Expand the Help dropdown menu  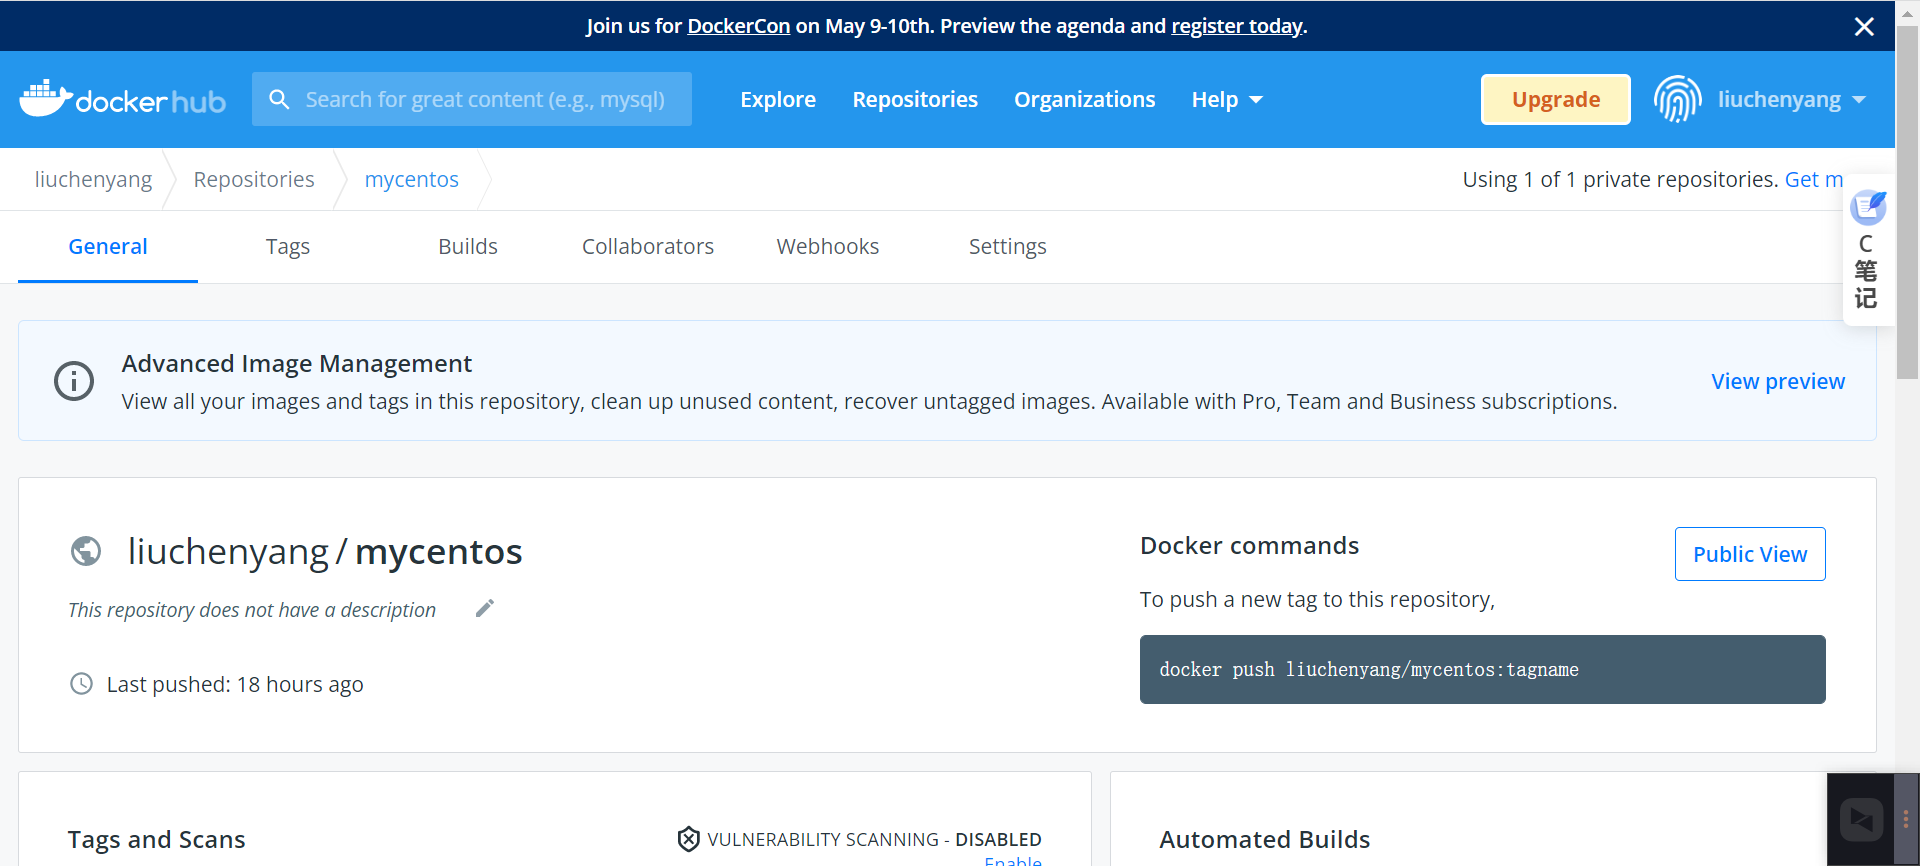click(1227, 99)
